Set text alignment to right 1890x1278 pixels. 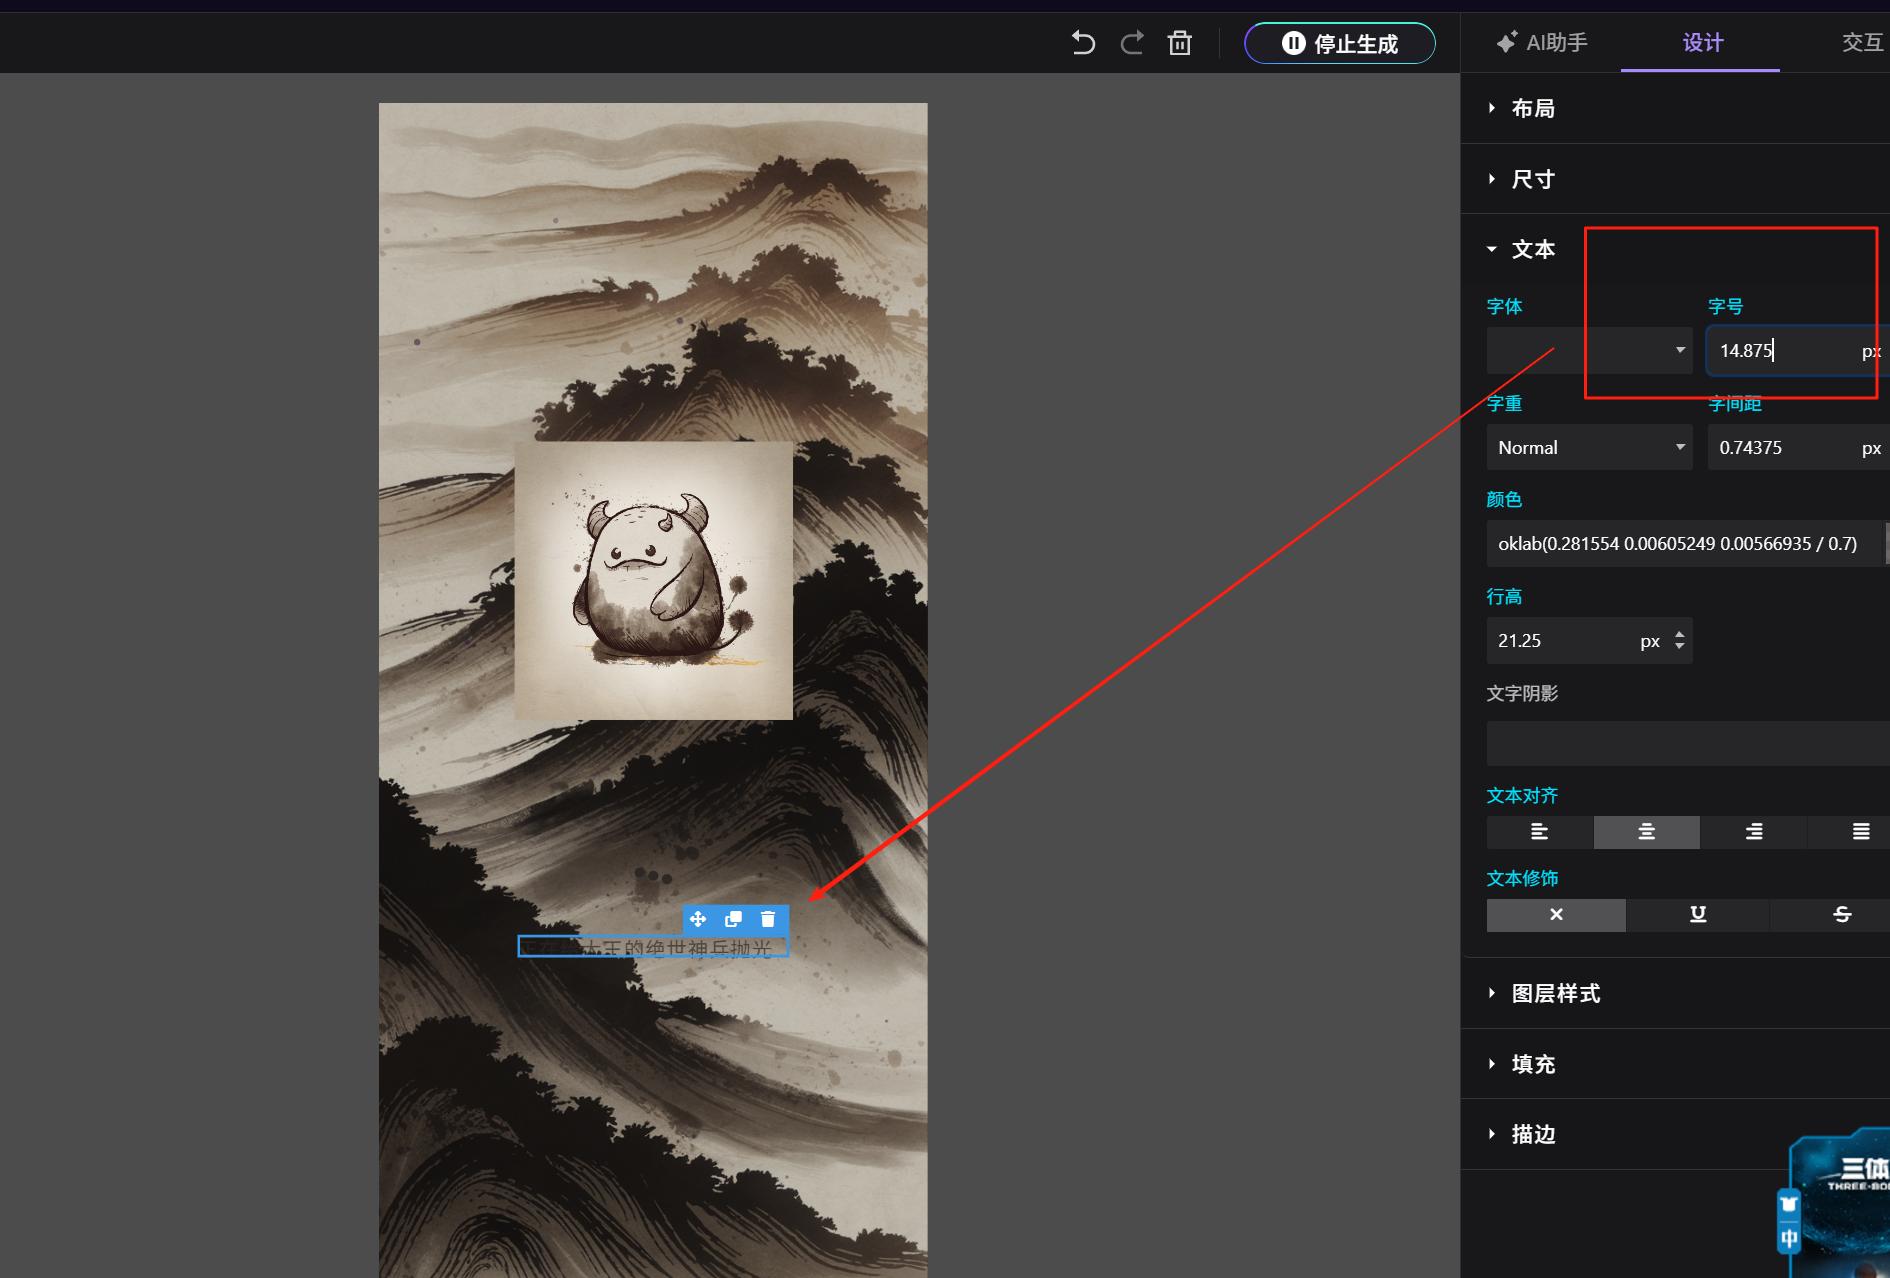[1754, 831]
